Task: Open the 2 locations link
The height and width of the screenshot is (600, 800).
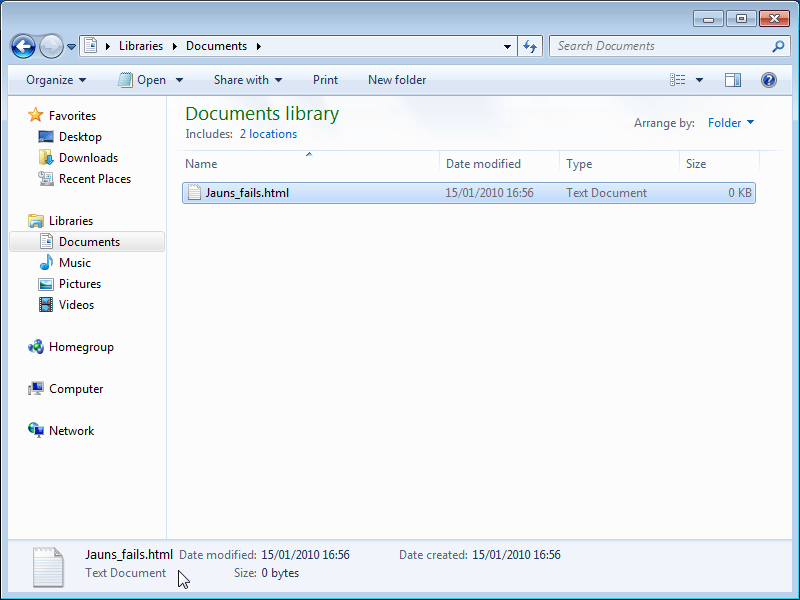Action: coord(268,134)
